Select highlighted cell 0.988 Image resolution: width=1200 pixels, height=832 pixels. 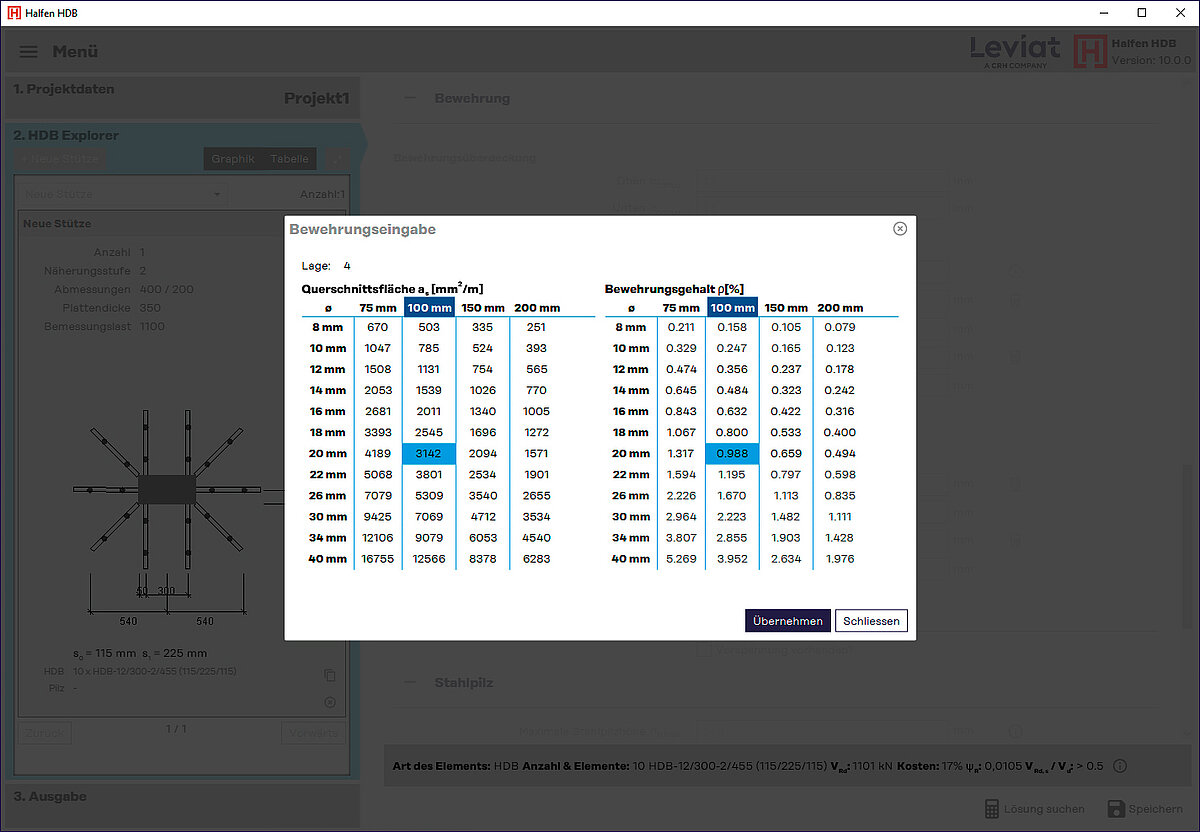click(732, 453)
